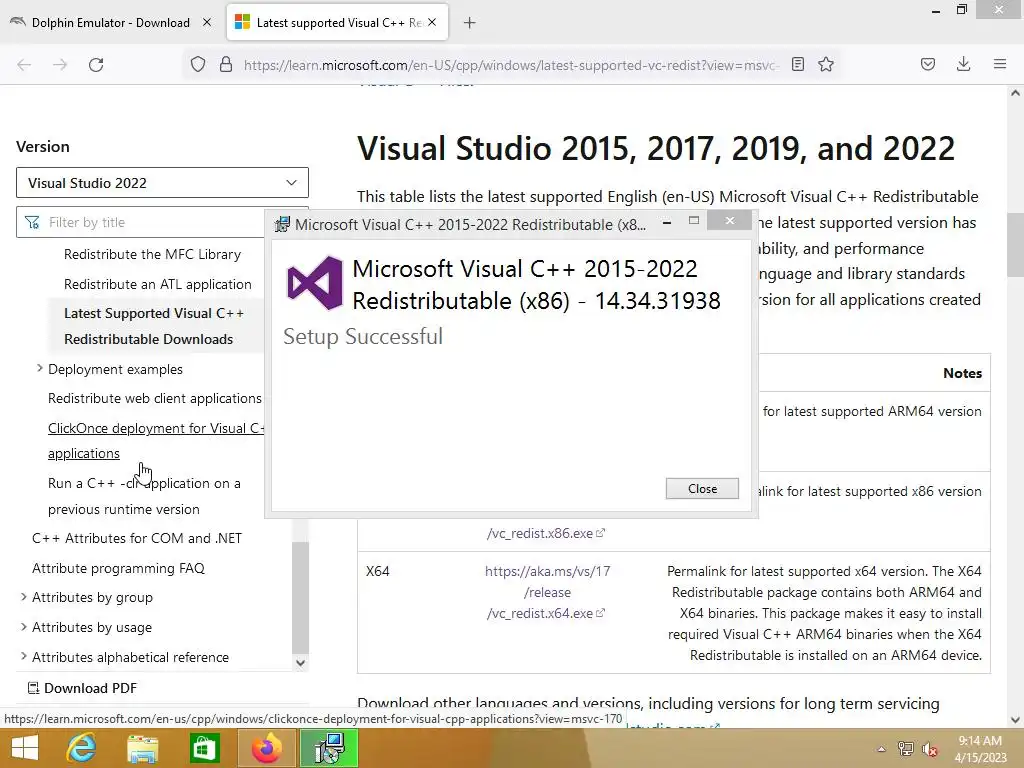Close the Dolphin Emulator tab
Image resolution: width=1024 pixels, height=768 pixels.
tap(207, 22)
